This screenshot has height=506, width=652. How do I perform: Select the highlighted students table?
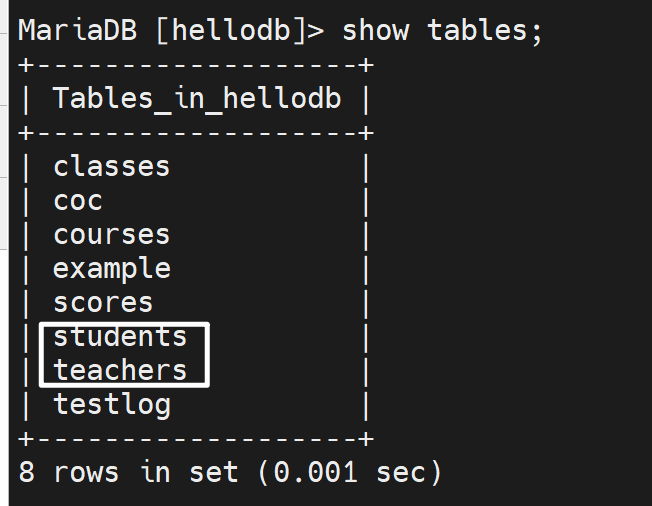click(120, 337)
